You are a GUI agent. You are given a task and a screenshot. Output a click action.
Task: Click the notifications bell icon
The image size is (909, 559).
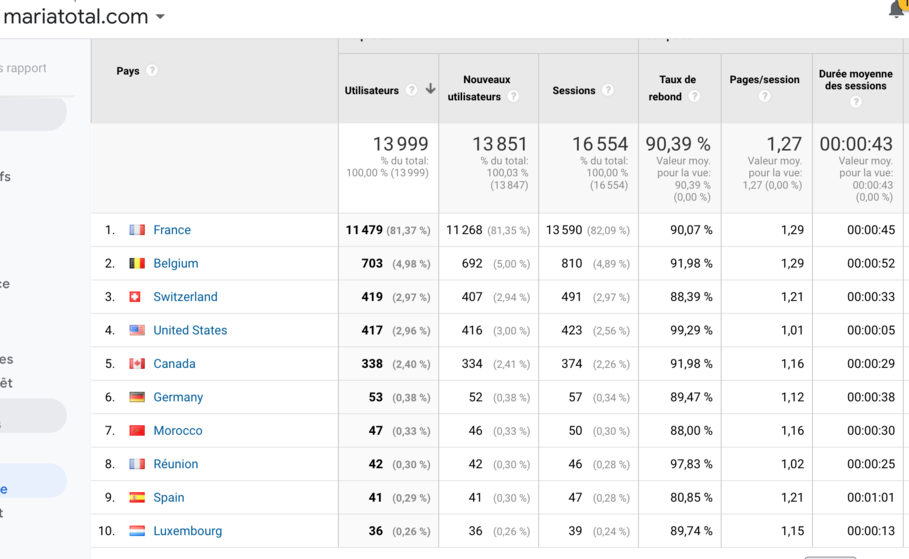tap(897, 9)
